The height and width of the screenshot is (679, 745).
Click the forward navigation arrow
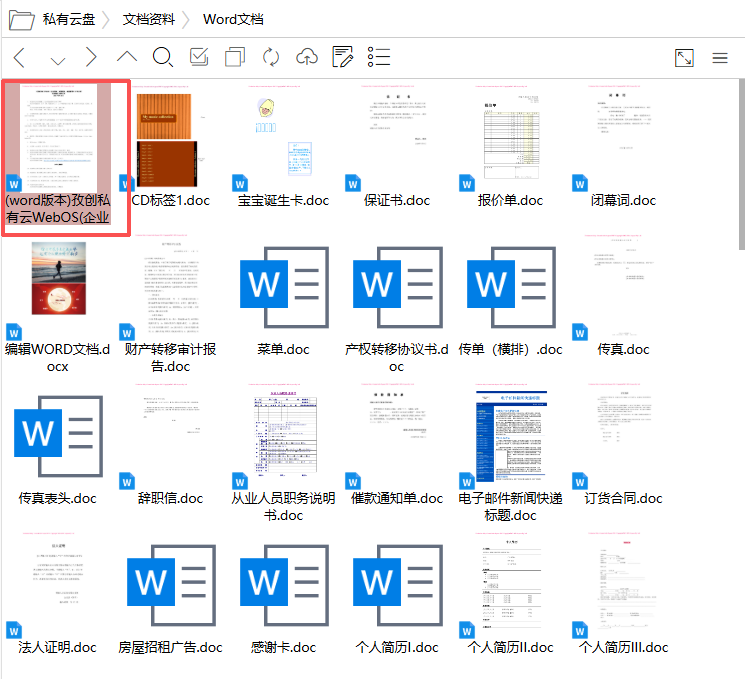[91, 57]
